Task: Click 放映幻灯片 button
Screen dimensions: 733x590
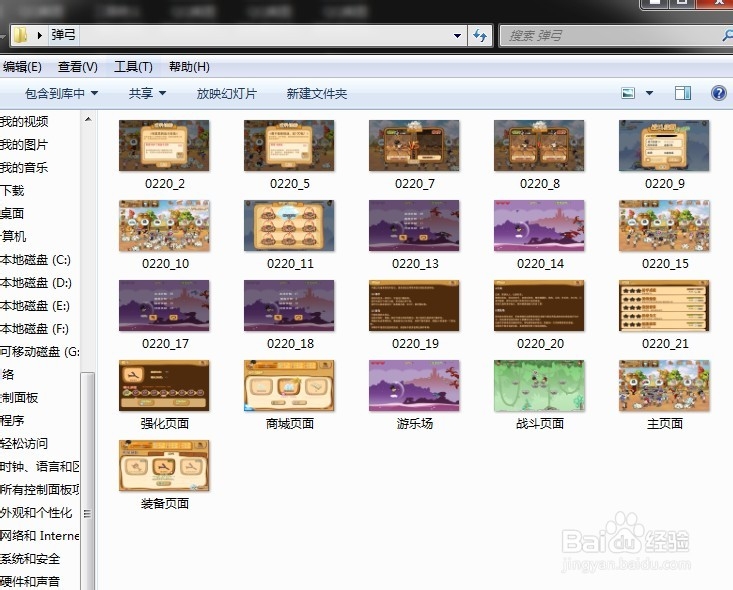Action: [227, 94]
